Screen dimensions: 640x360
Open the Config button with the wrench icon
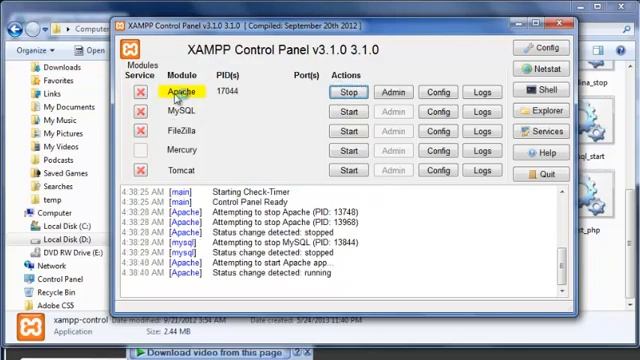click(x=541, y=48)
